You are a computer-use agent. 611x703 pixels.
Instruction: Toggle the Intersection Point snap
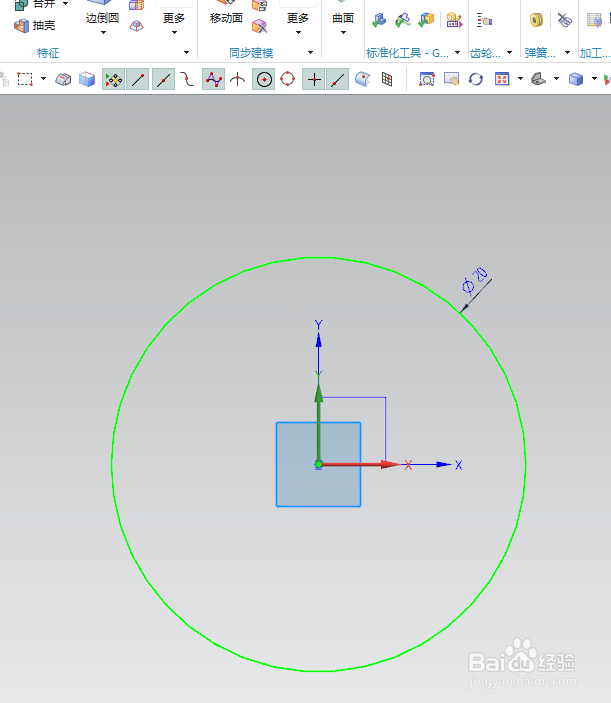pos(238,80)
